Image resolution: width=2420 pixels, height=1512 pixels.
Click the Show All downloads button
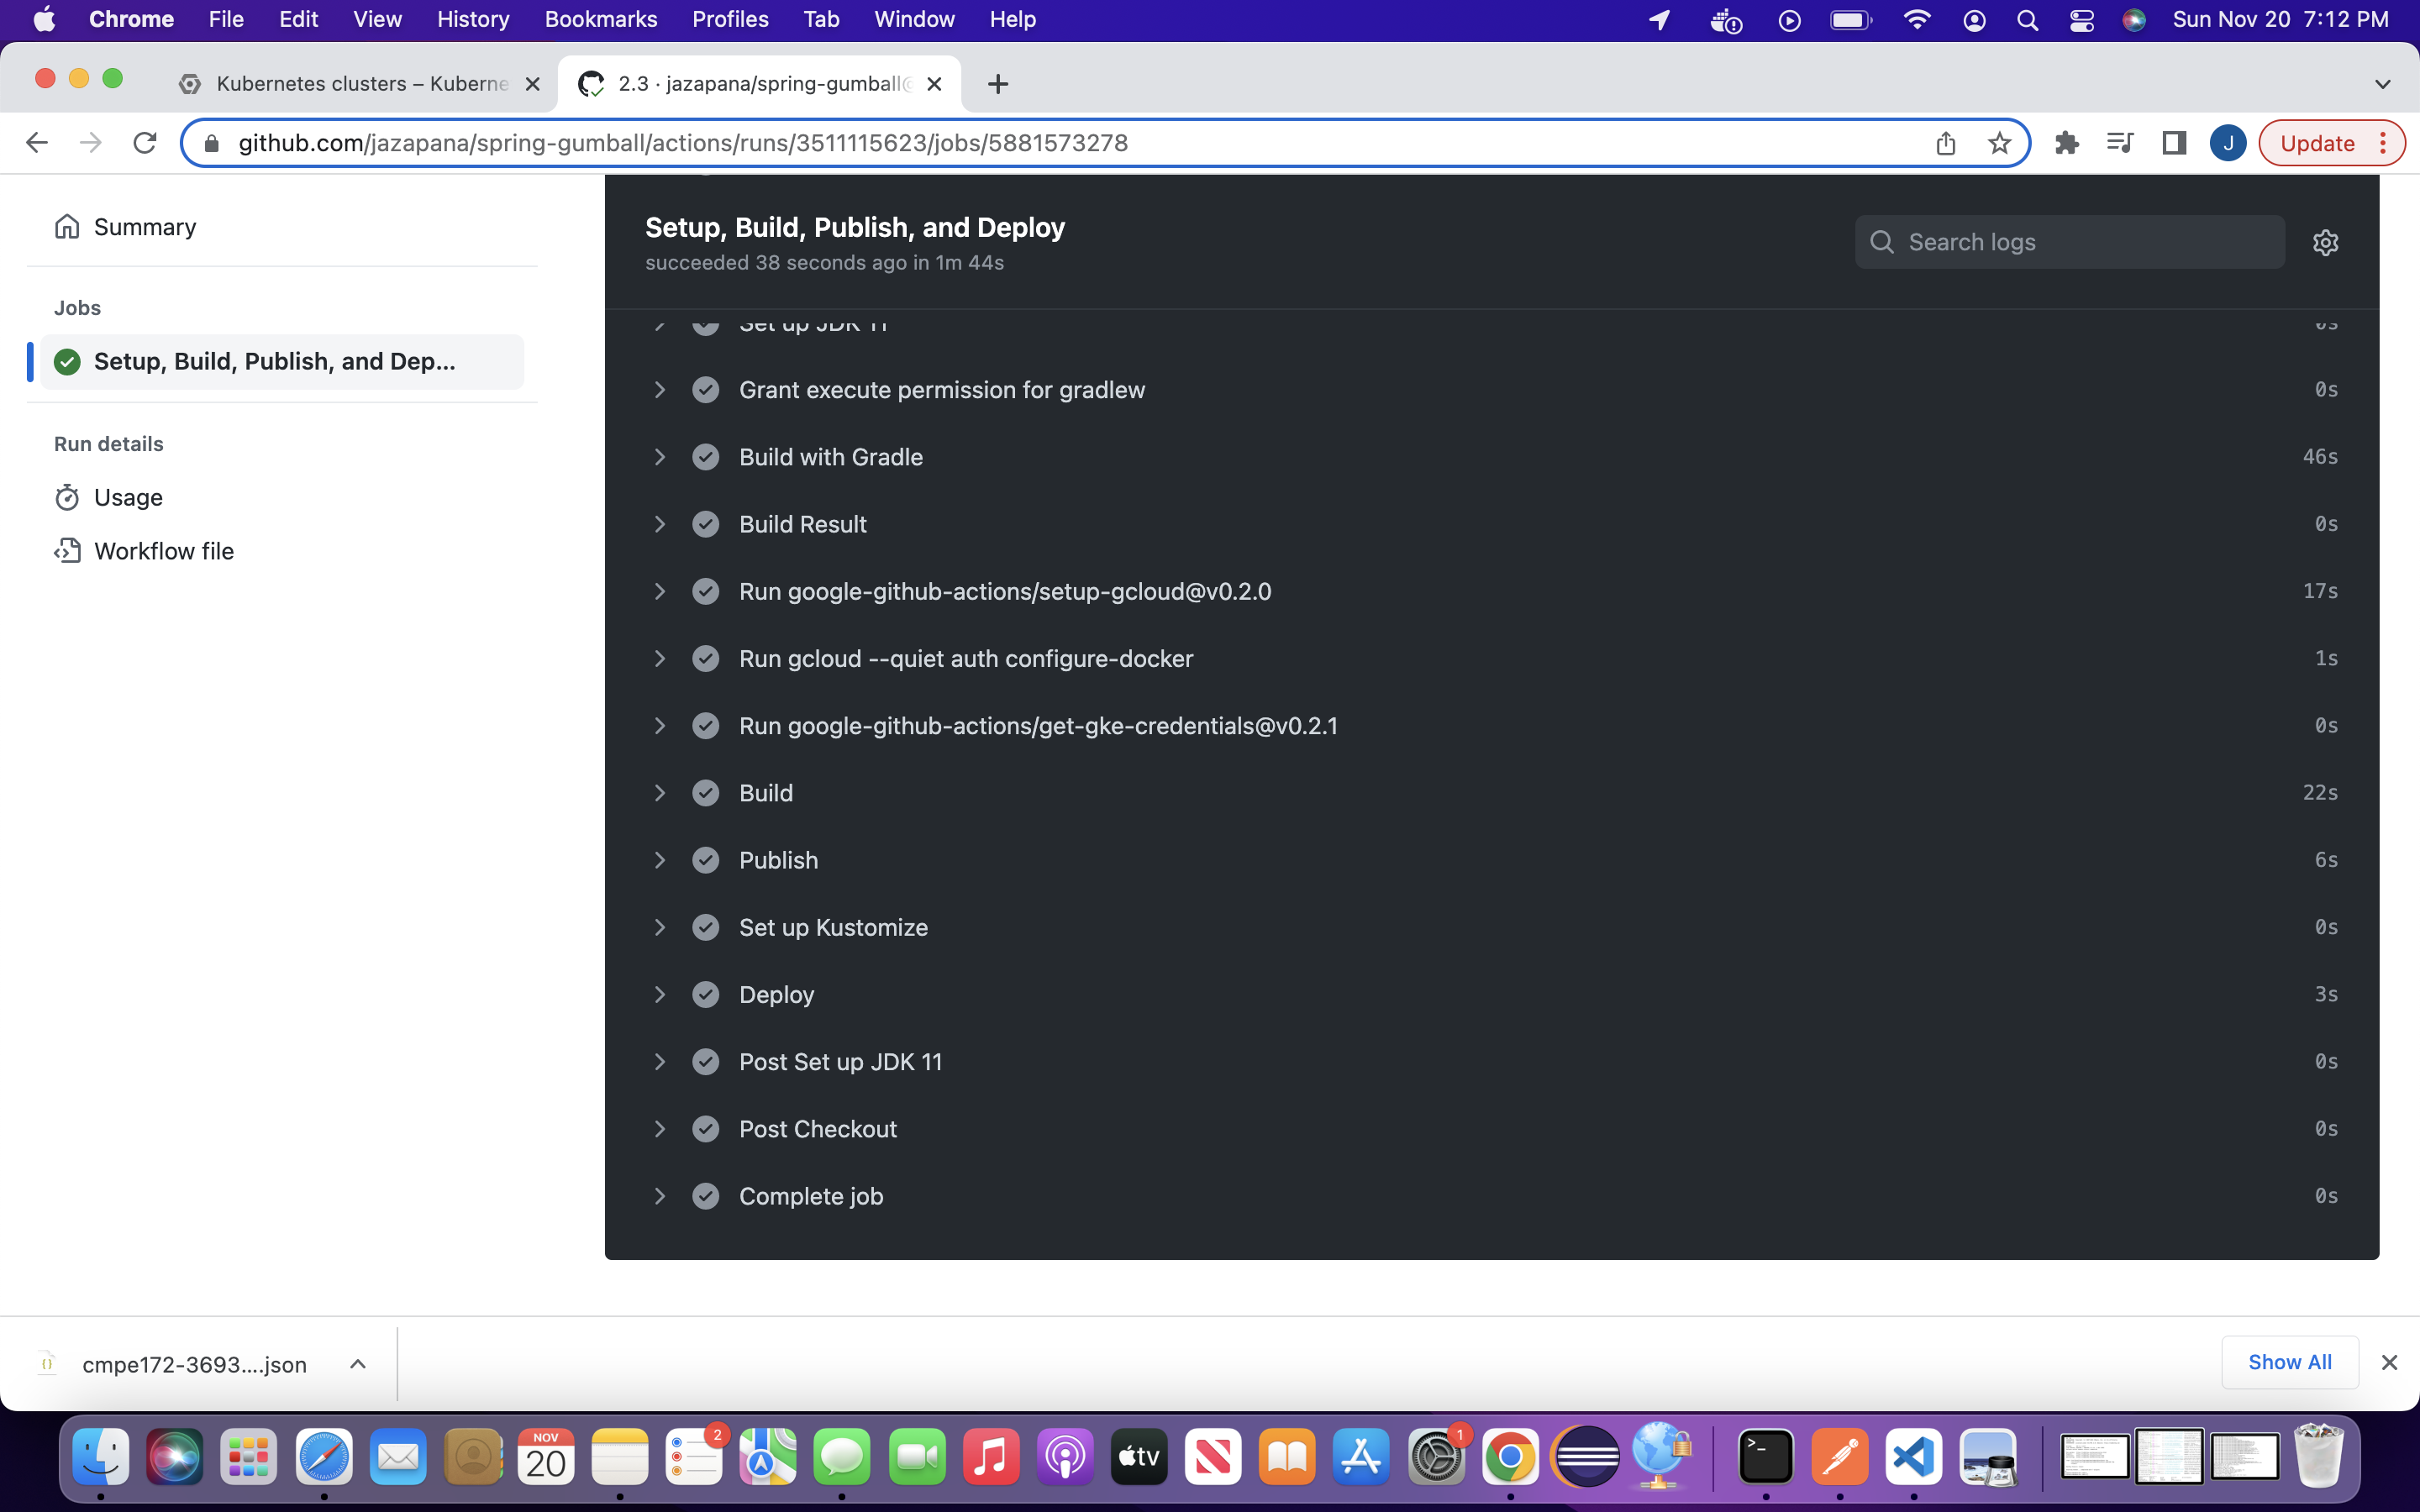click(x=2289, y=1361)
